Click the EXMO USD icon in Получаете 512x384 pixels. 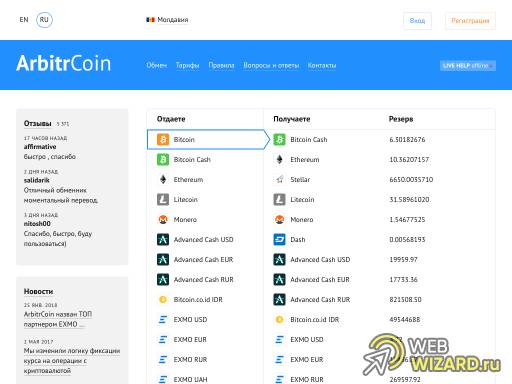point(279,339)
